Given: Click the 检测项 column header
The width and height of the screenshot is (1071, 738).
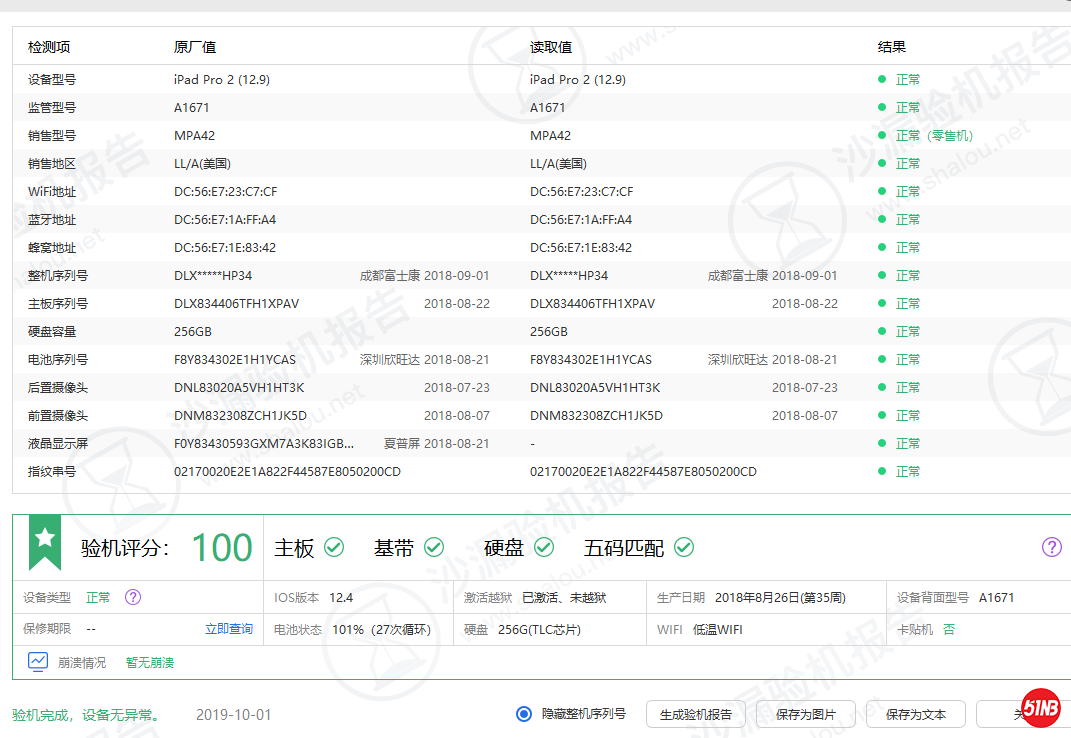Looking at the screenshot, I should (x=49, y=47).
